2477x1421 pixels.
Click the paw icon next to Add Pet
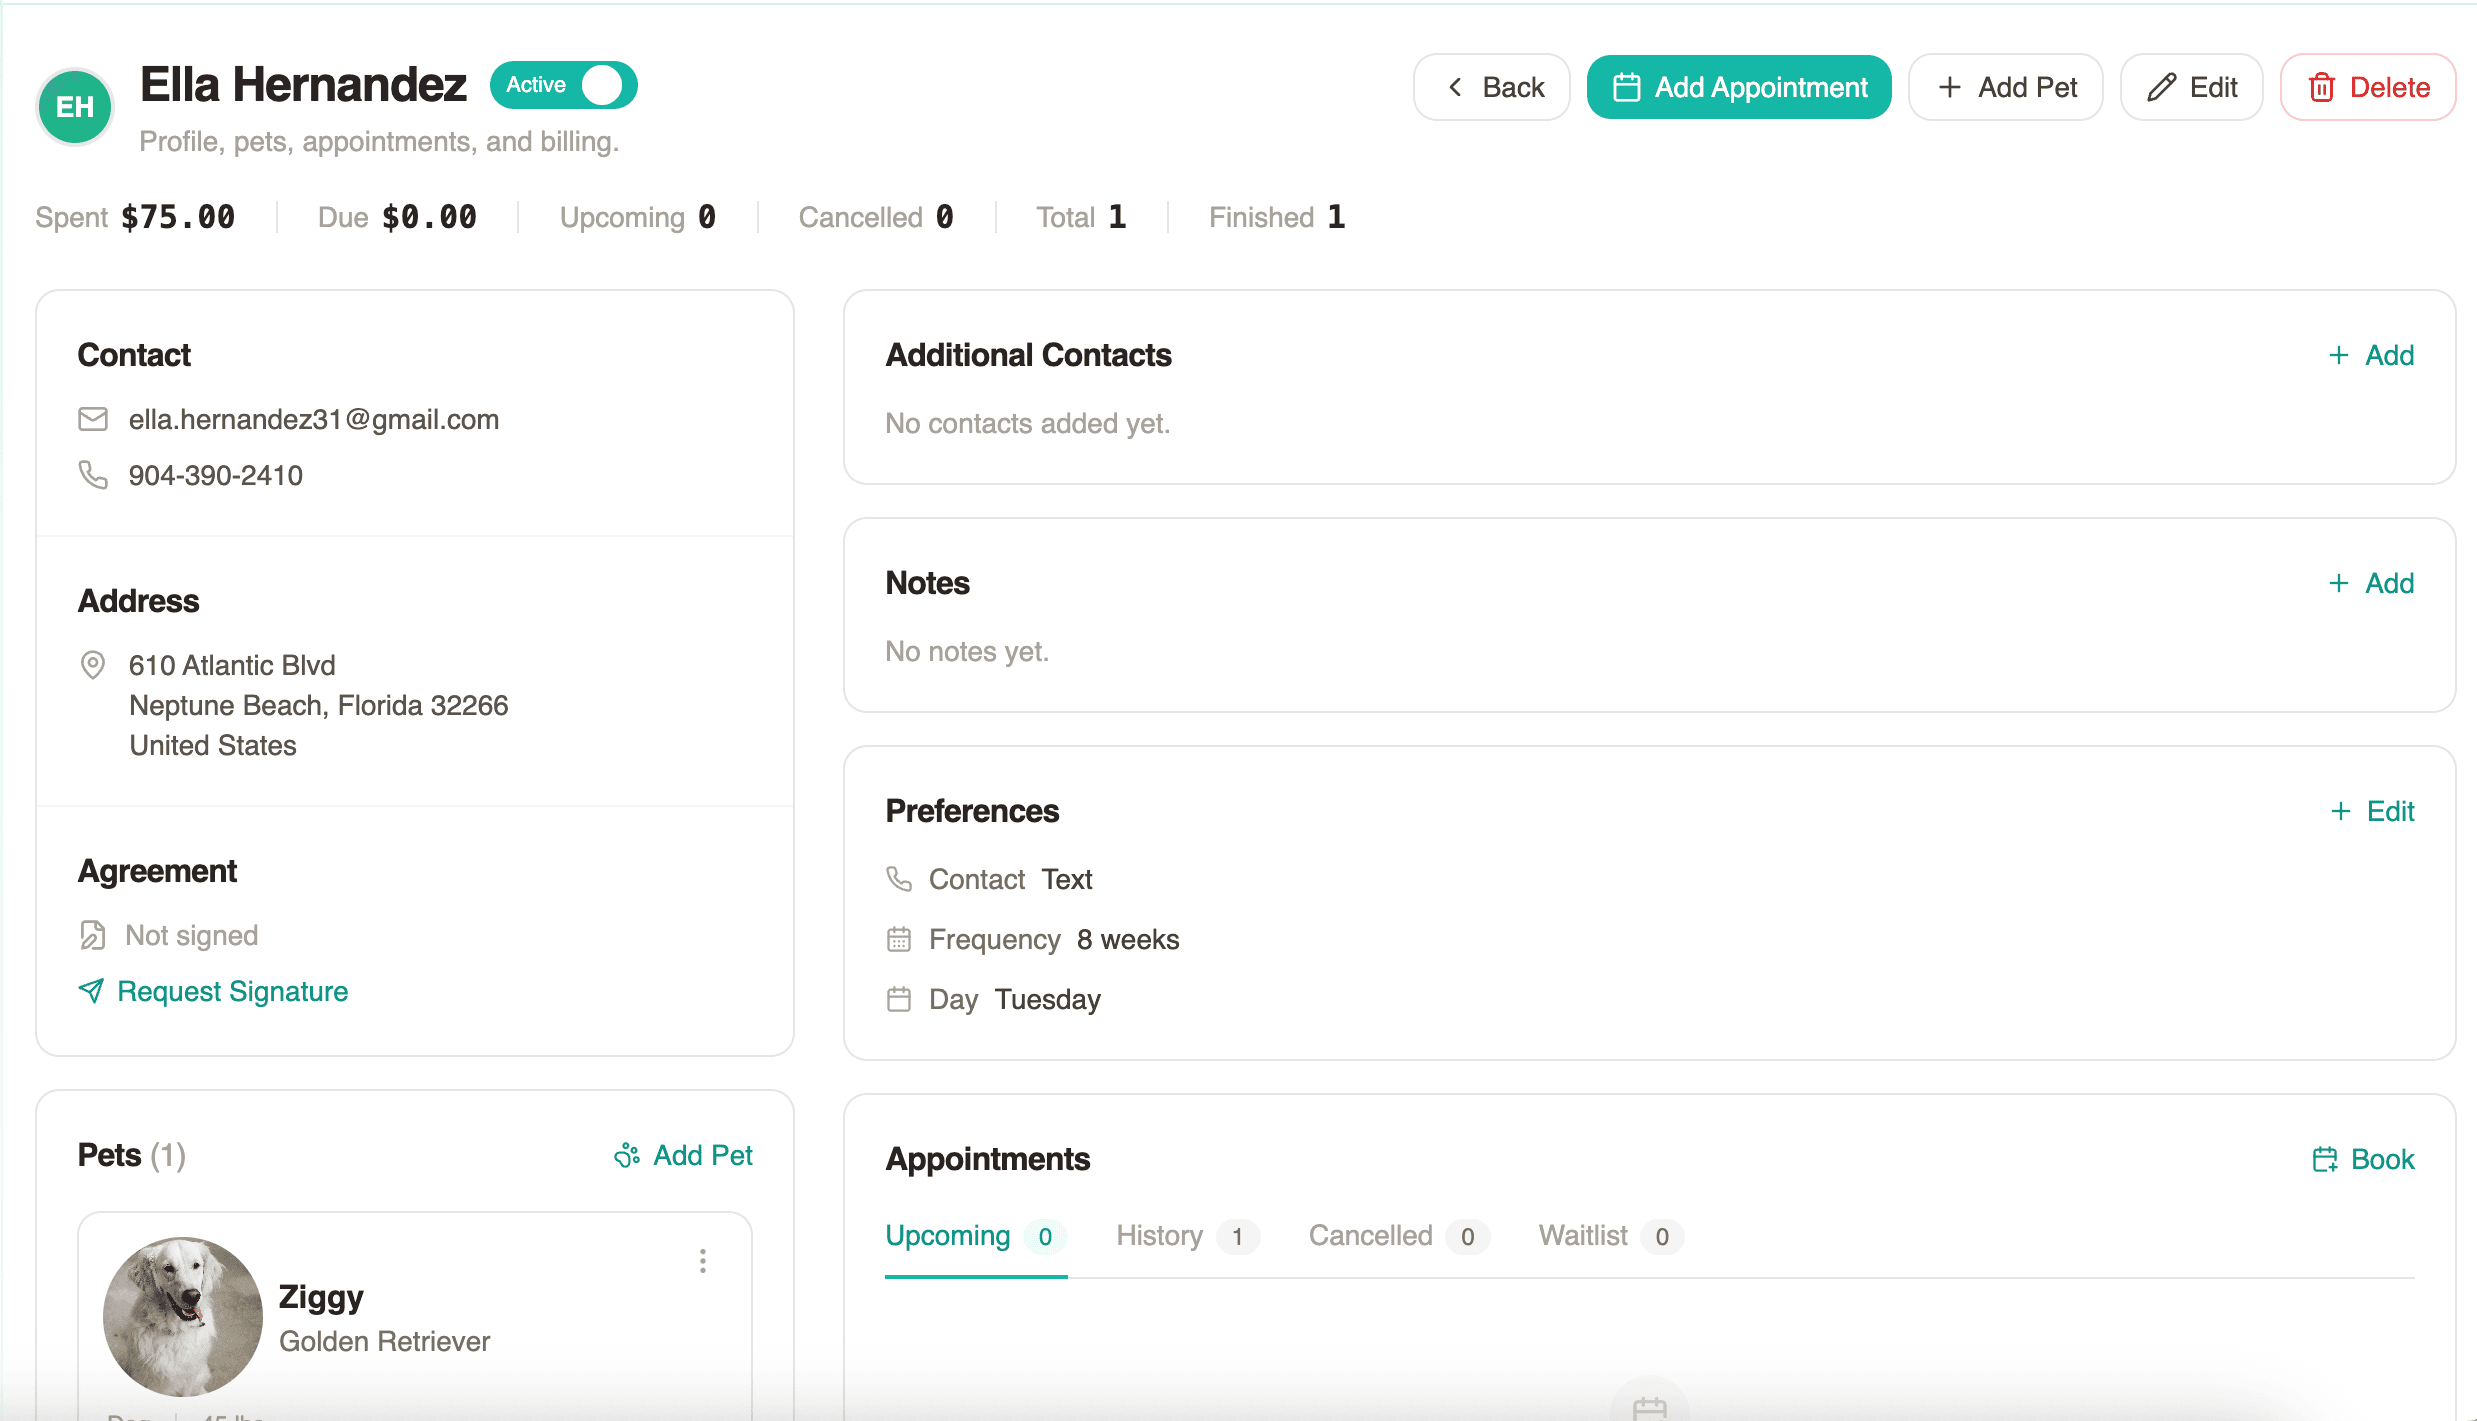click(x=627, y=1156)
